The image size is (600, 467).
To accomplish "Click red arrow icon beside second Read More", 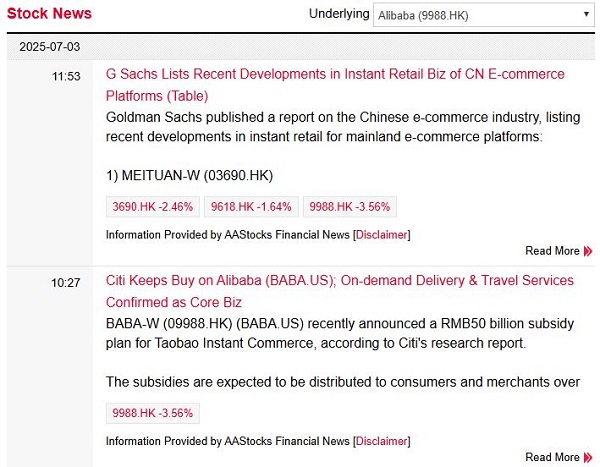I will (588, 457).
